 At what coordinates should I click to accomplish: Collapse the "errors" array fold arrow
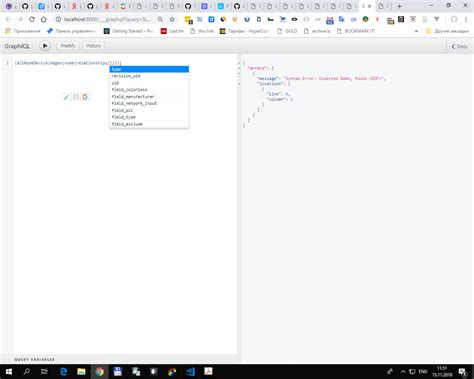tap(239, 68)
